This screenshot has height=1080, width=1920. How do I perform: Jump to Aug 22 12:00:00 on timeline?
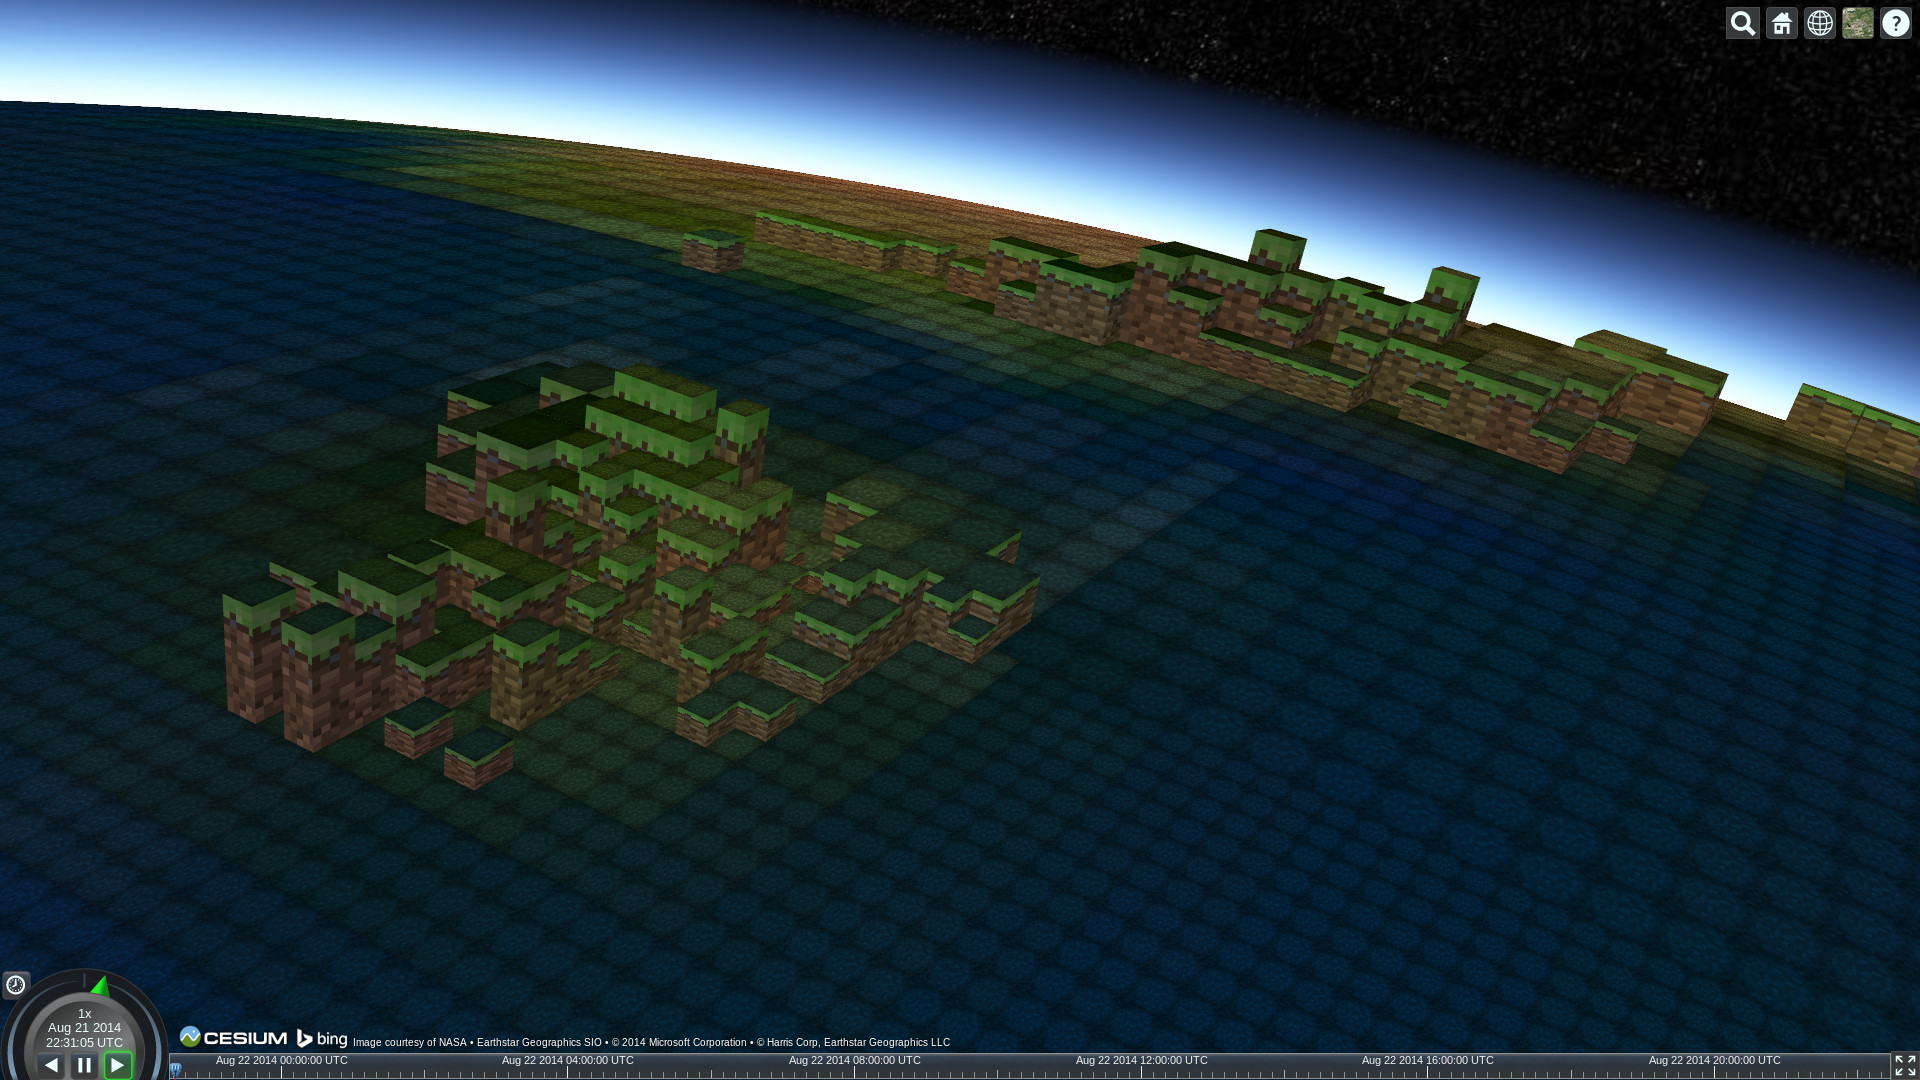[1141, 1069]
